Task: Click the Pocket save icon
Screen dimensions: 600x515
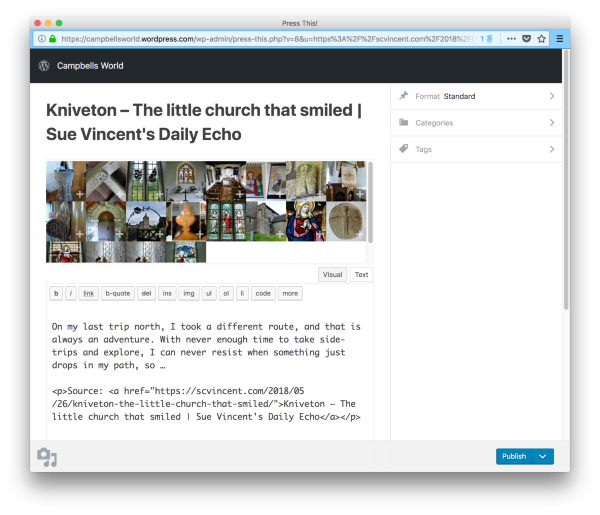Action: tap(527, 39)
